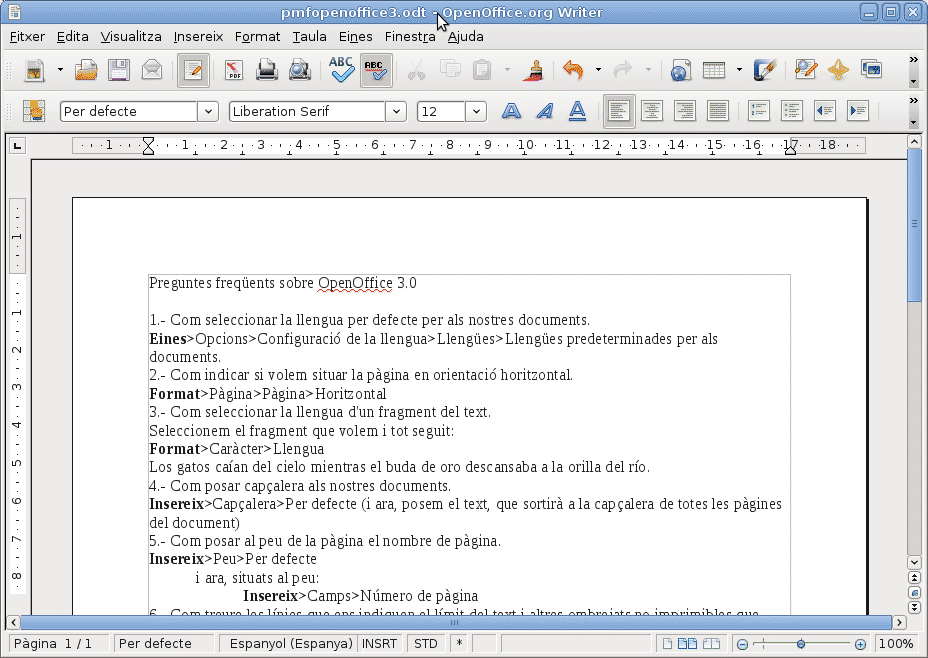Open Find & Replace icon

tap(805, 70)
